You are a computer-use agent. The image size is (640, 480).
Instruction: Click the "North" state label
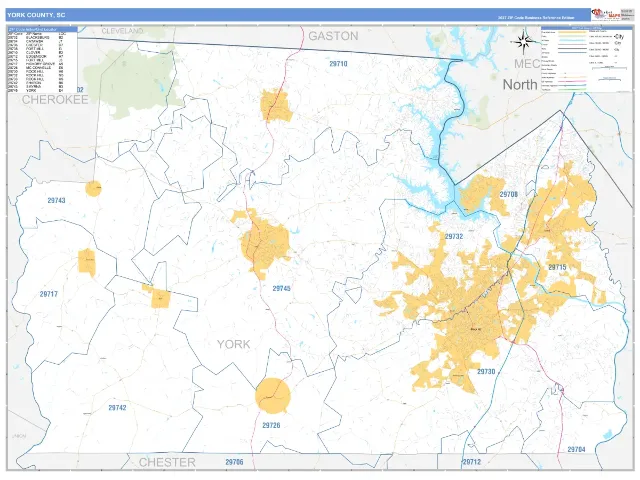click(520, 84)
